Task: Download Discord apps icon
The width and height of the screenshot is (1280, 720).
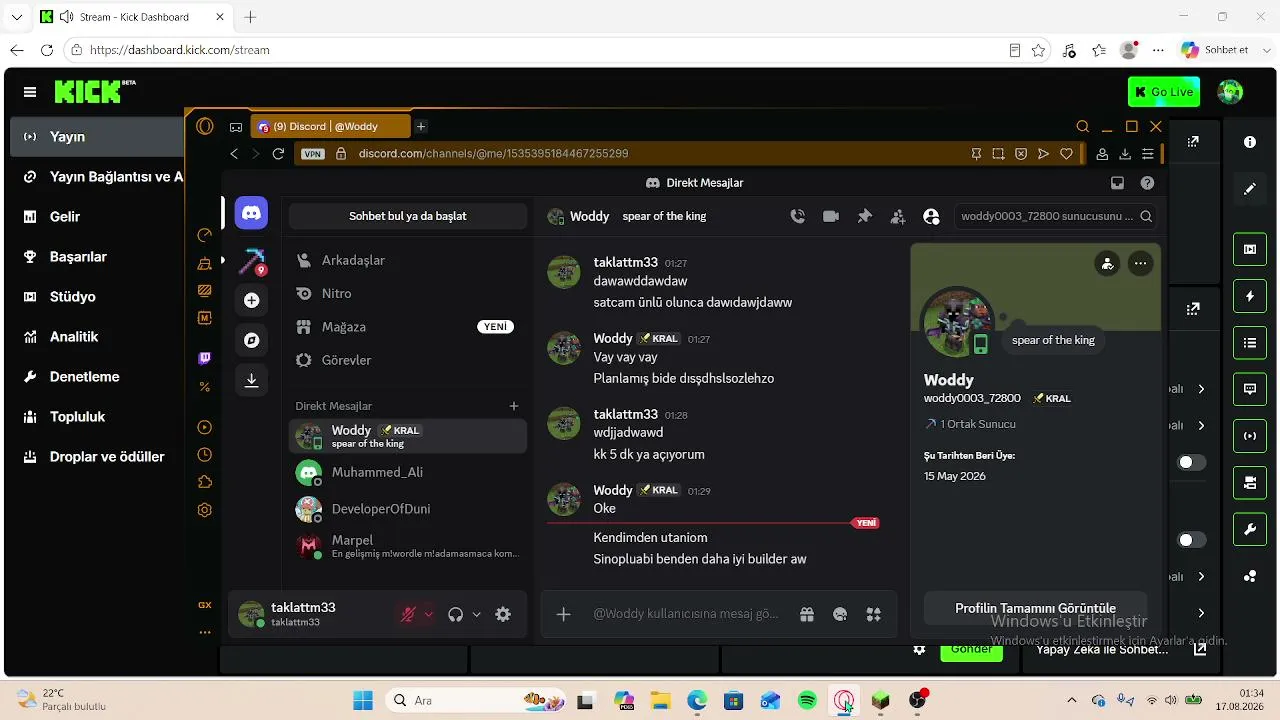Action: tap(252, 380)
